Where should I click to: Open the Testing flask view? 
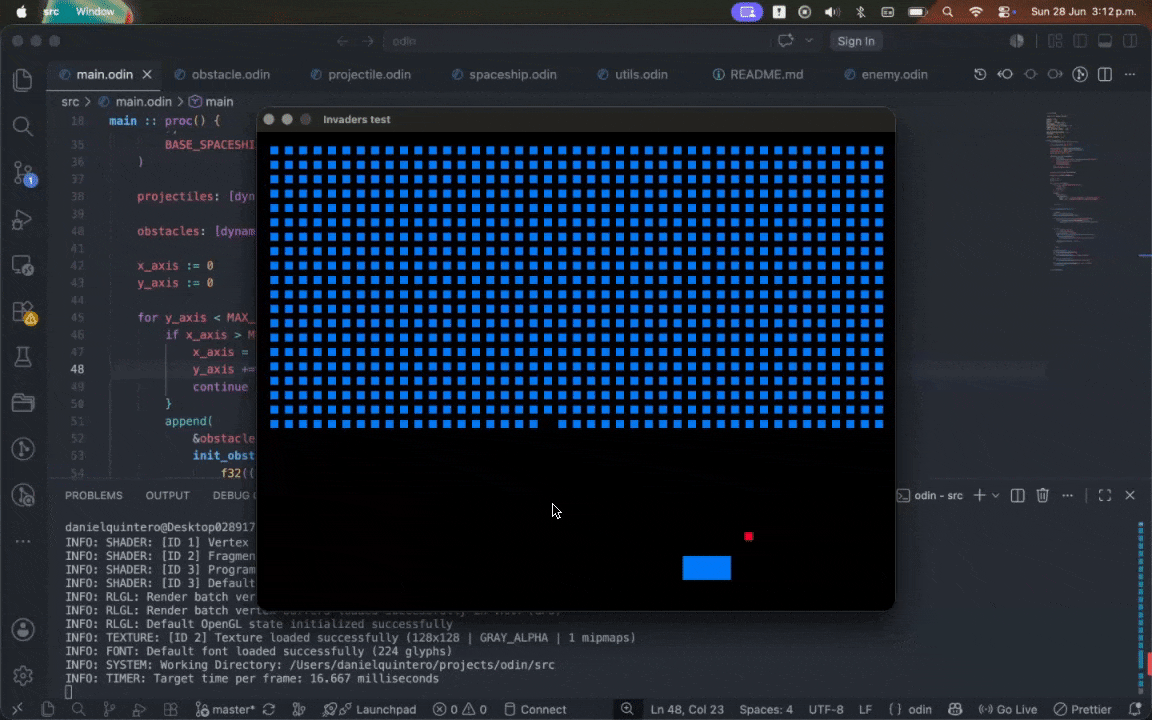click(x=23, y=357)
